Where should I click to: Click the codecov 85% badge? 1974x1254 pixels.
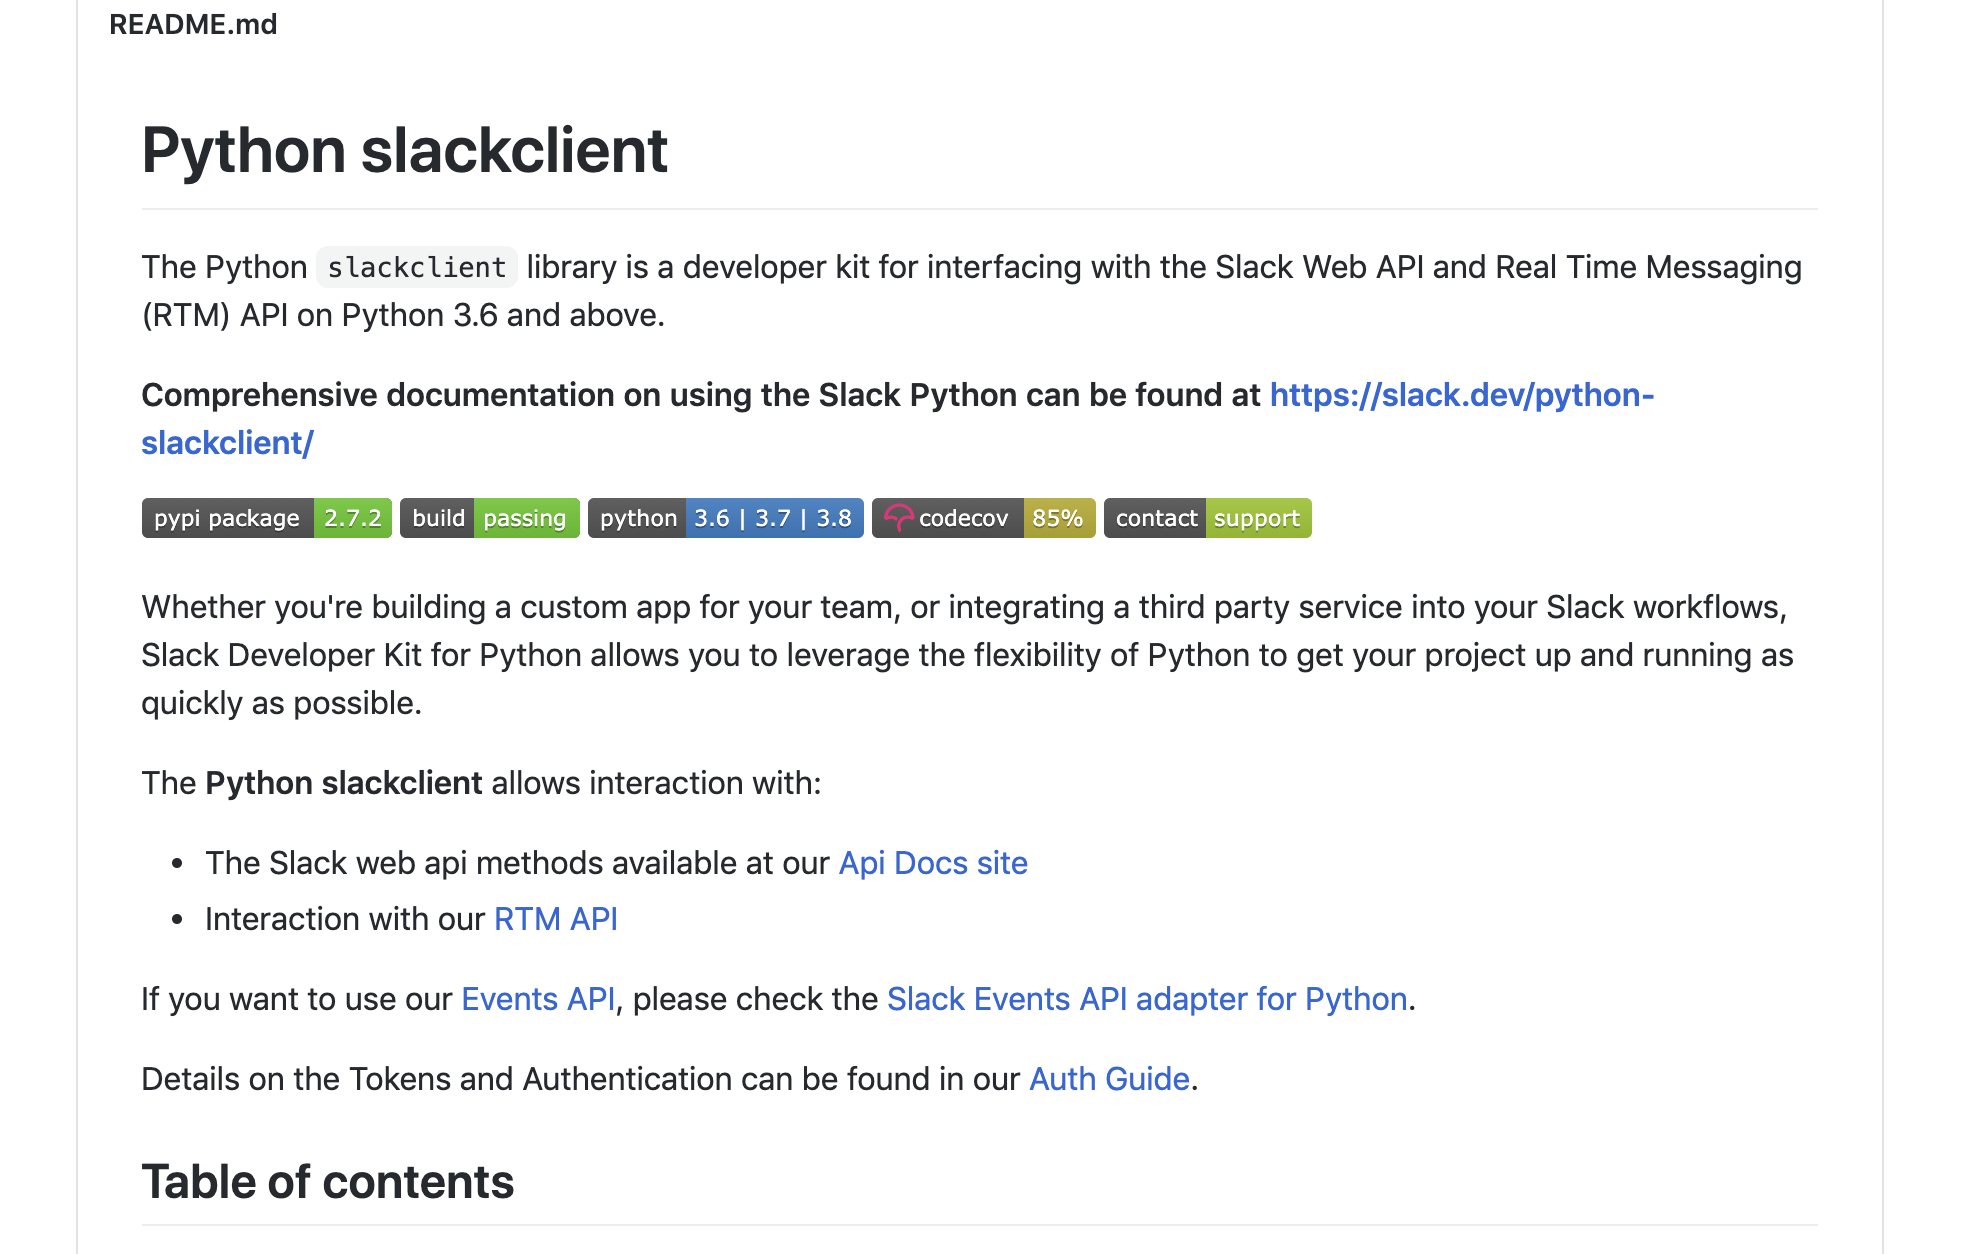[x=983, y=518]
